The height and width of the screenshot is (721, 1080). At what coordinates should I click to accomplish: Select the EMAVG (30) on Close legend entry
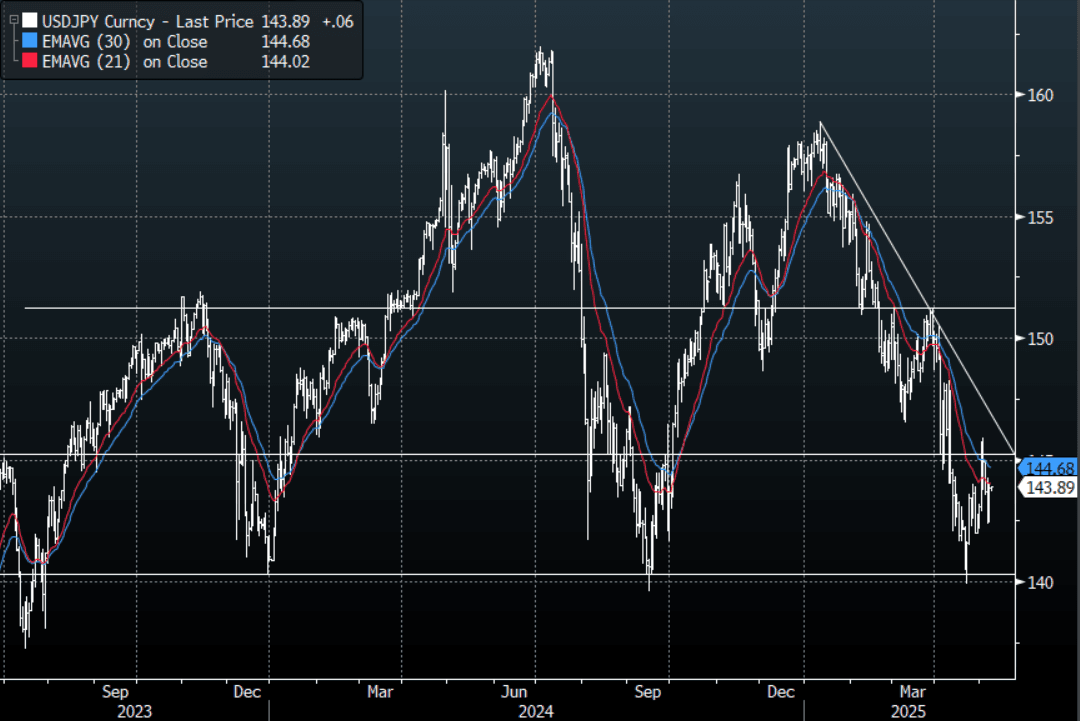[124, 42]
